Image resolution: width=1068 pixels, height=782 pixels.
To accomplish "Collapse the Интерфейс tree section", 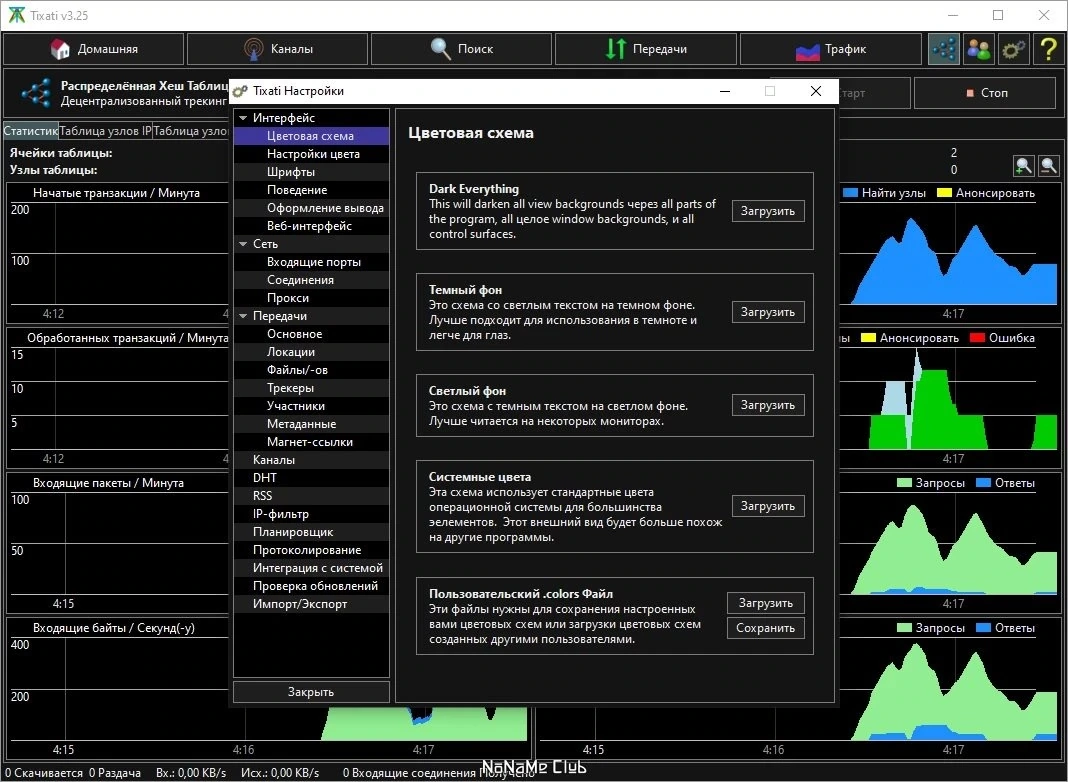I will point(243,118).
